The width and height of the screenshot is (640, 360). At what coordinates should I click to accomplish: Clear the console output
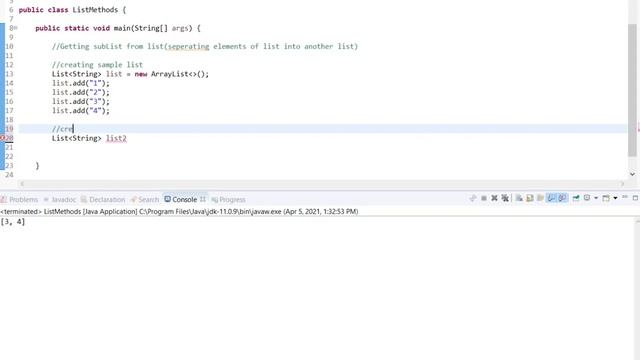click(x=519, y=198)
